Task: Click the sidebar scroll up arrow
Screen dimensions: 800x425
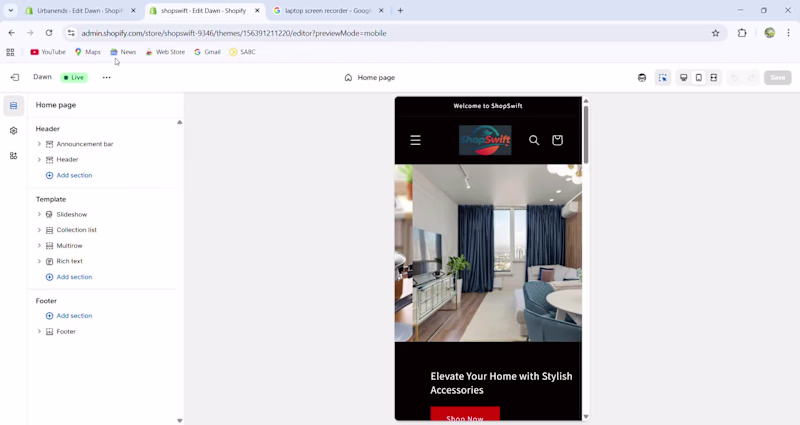Action: 180,122
